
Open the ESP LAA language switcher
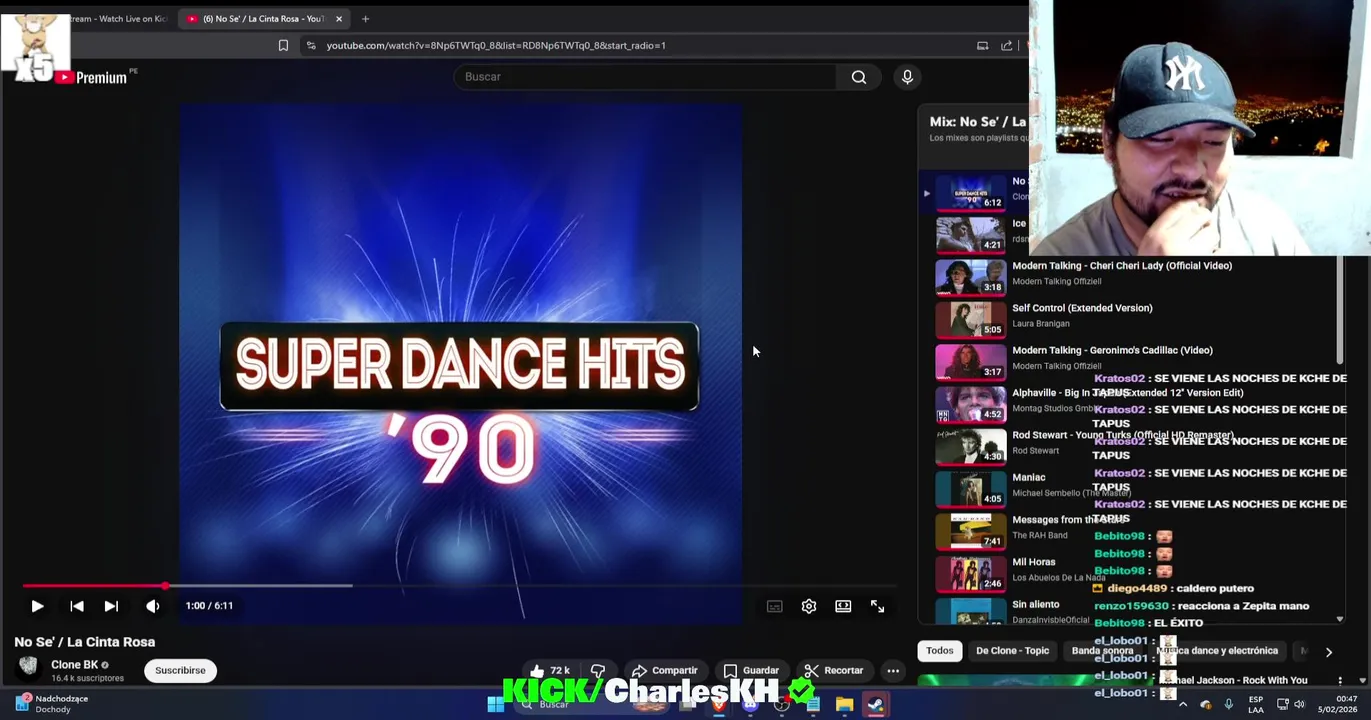point(1255,704)
